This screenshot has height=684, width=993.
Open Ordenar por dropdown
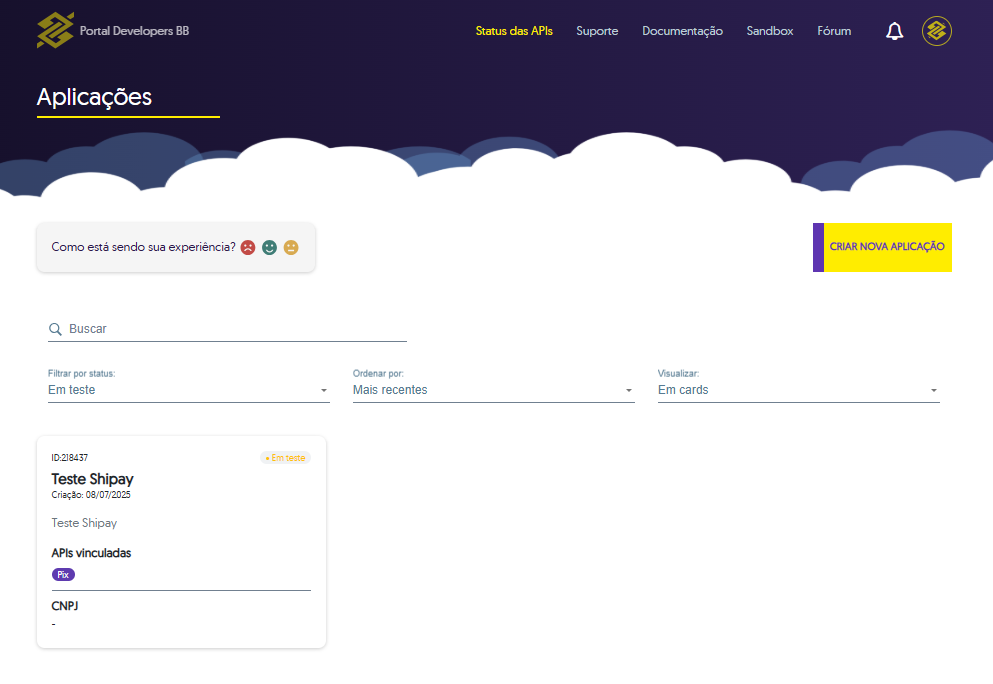click(493, 390)
